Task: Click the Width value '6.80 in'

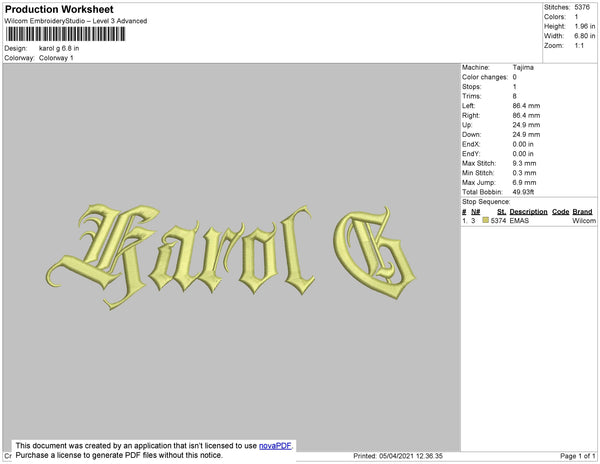Action: tap(584, 36)
